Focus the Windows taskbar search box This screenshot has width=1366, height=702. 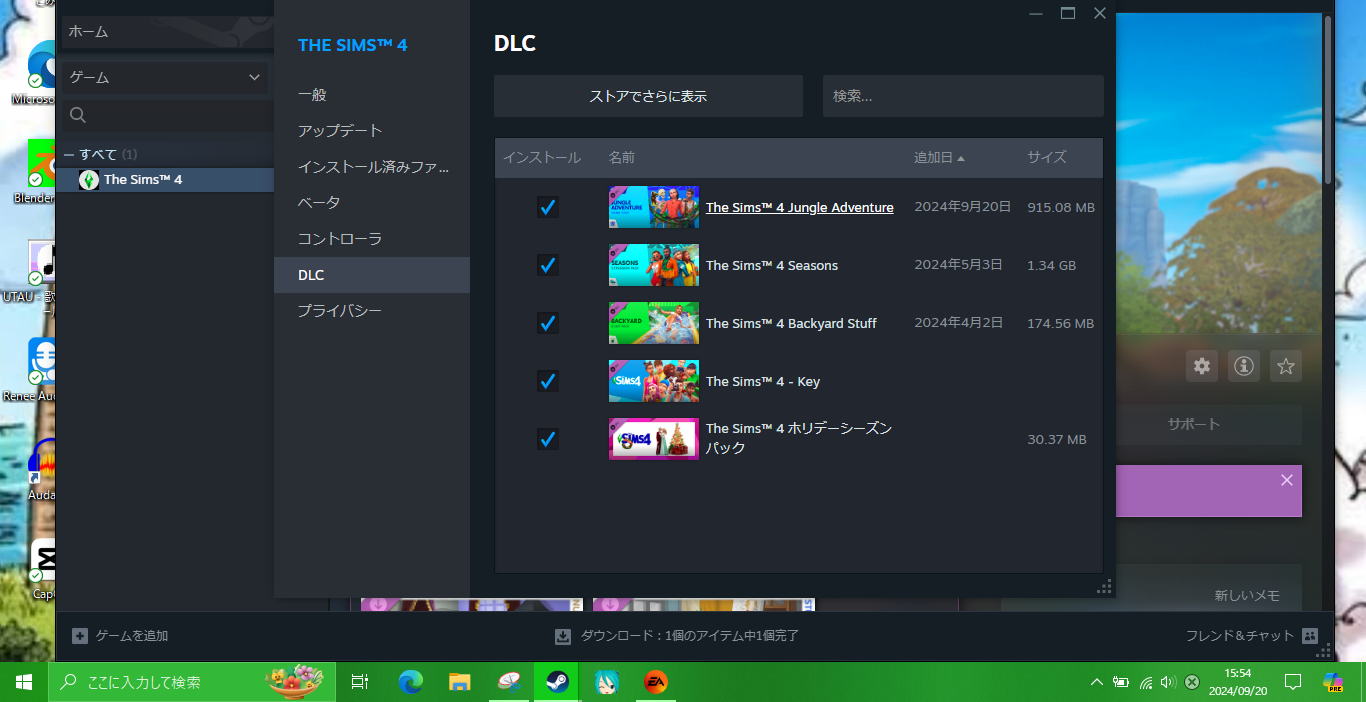click(x=192, y=682)
